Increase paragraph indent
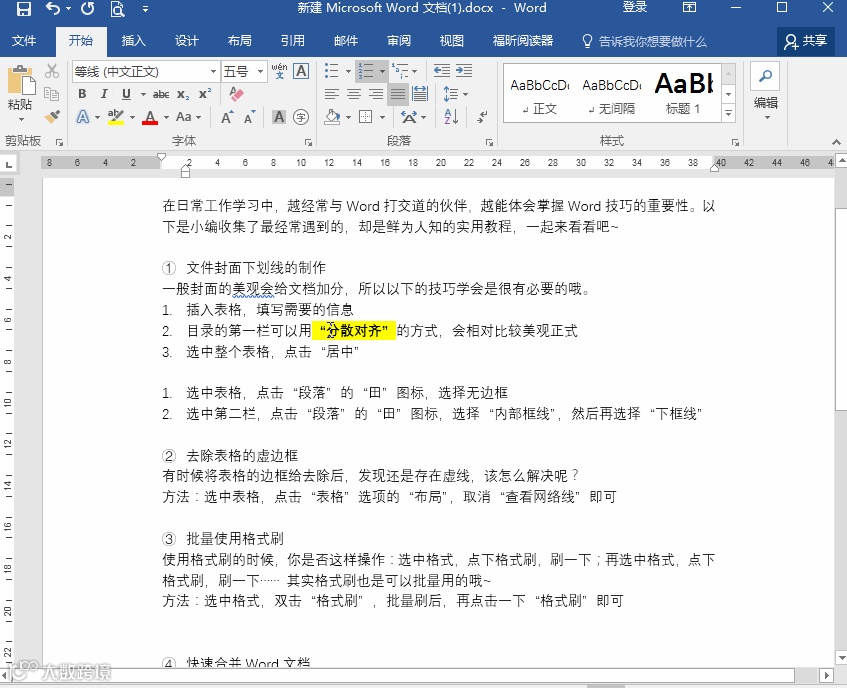The image size is (847, 688). point(464,71)
